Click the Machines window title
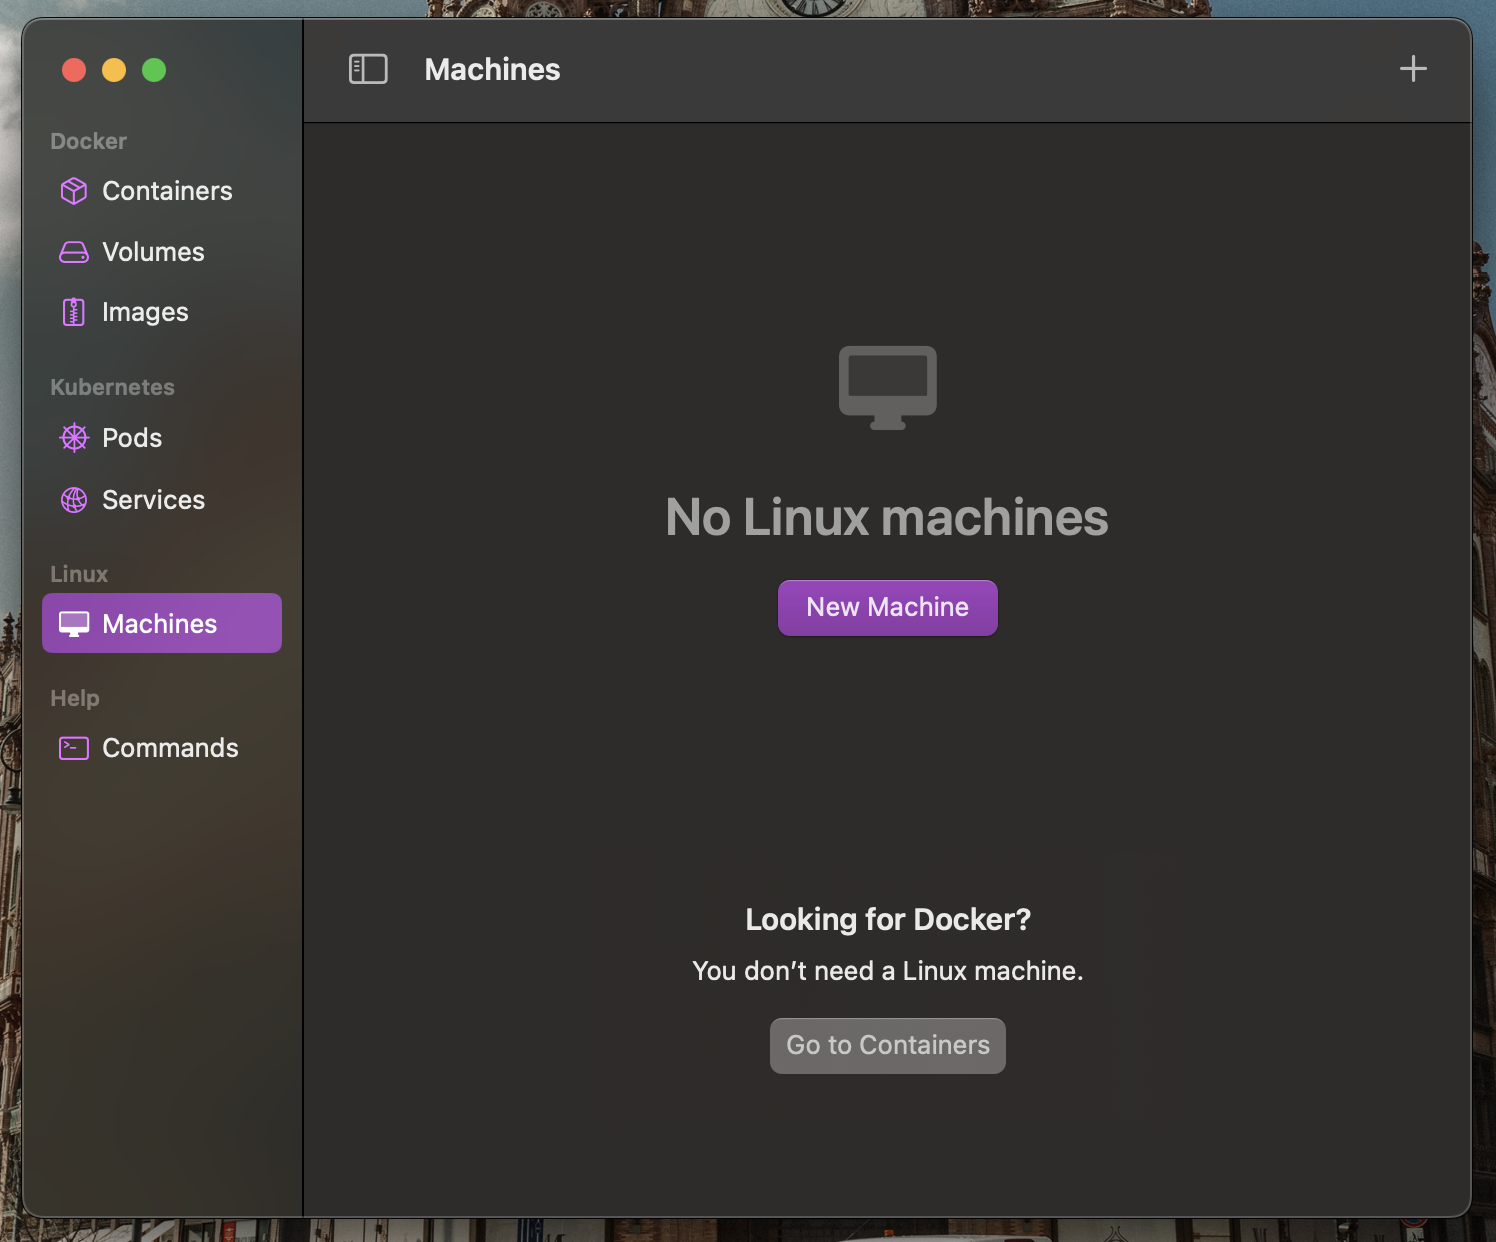This screenshot has height=1242, width=1496. (492, 69)
